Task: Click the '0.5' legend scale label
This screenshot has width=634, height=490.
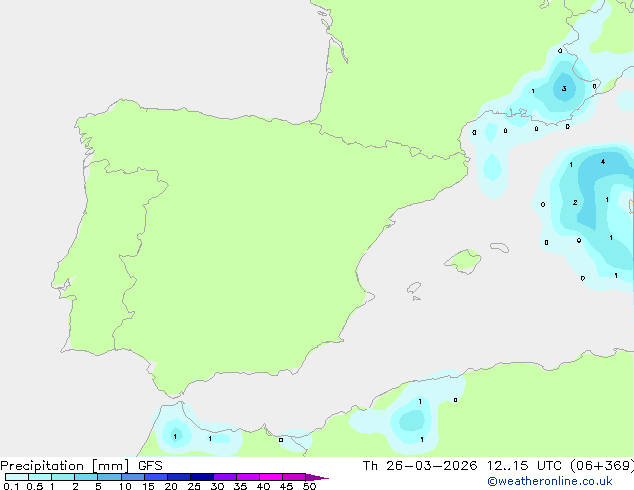Action: [x=35, y=486]
